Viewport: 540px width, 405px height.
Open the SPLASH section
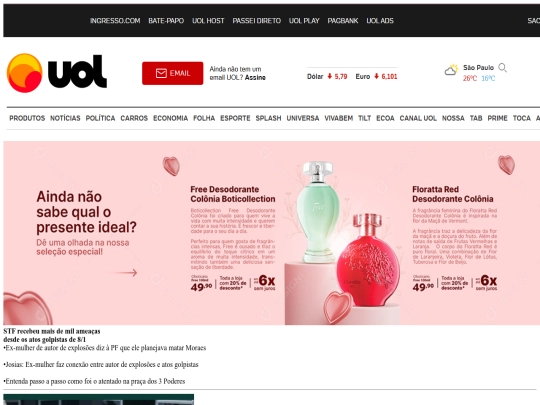pyautogui.click(x=268, y=118)
